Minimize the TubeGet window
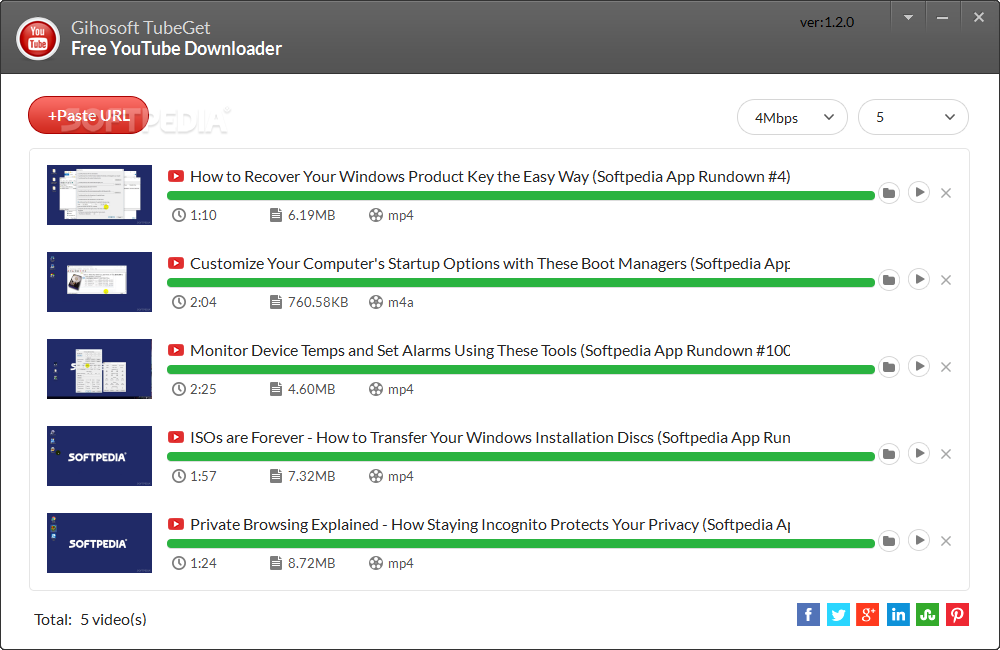 tap(942, 18)
